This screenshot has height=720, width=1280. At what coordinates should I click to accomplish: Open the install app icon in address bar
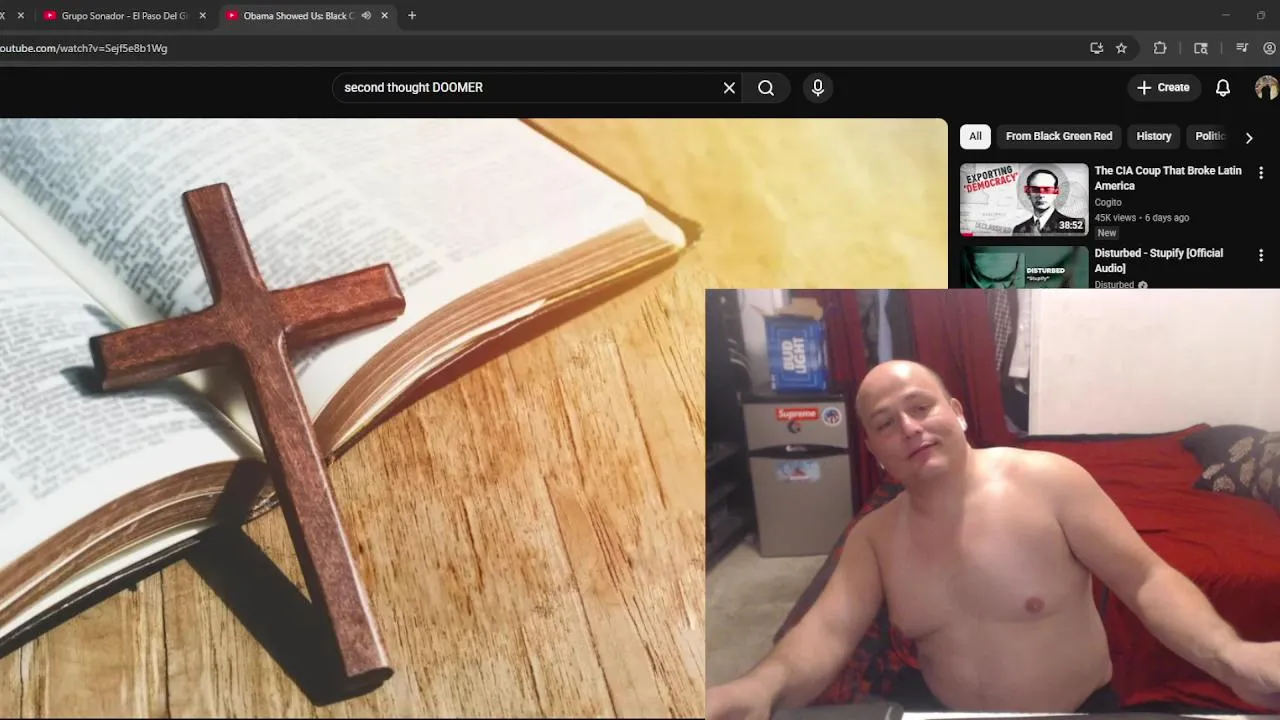coord(1097,48)
